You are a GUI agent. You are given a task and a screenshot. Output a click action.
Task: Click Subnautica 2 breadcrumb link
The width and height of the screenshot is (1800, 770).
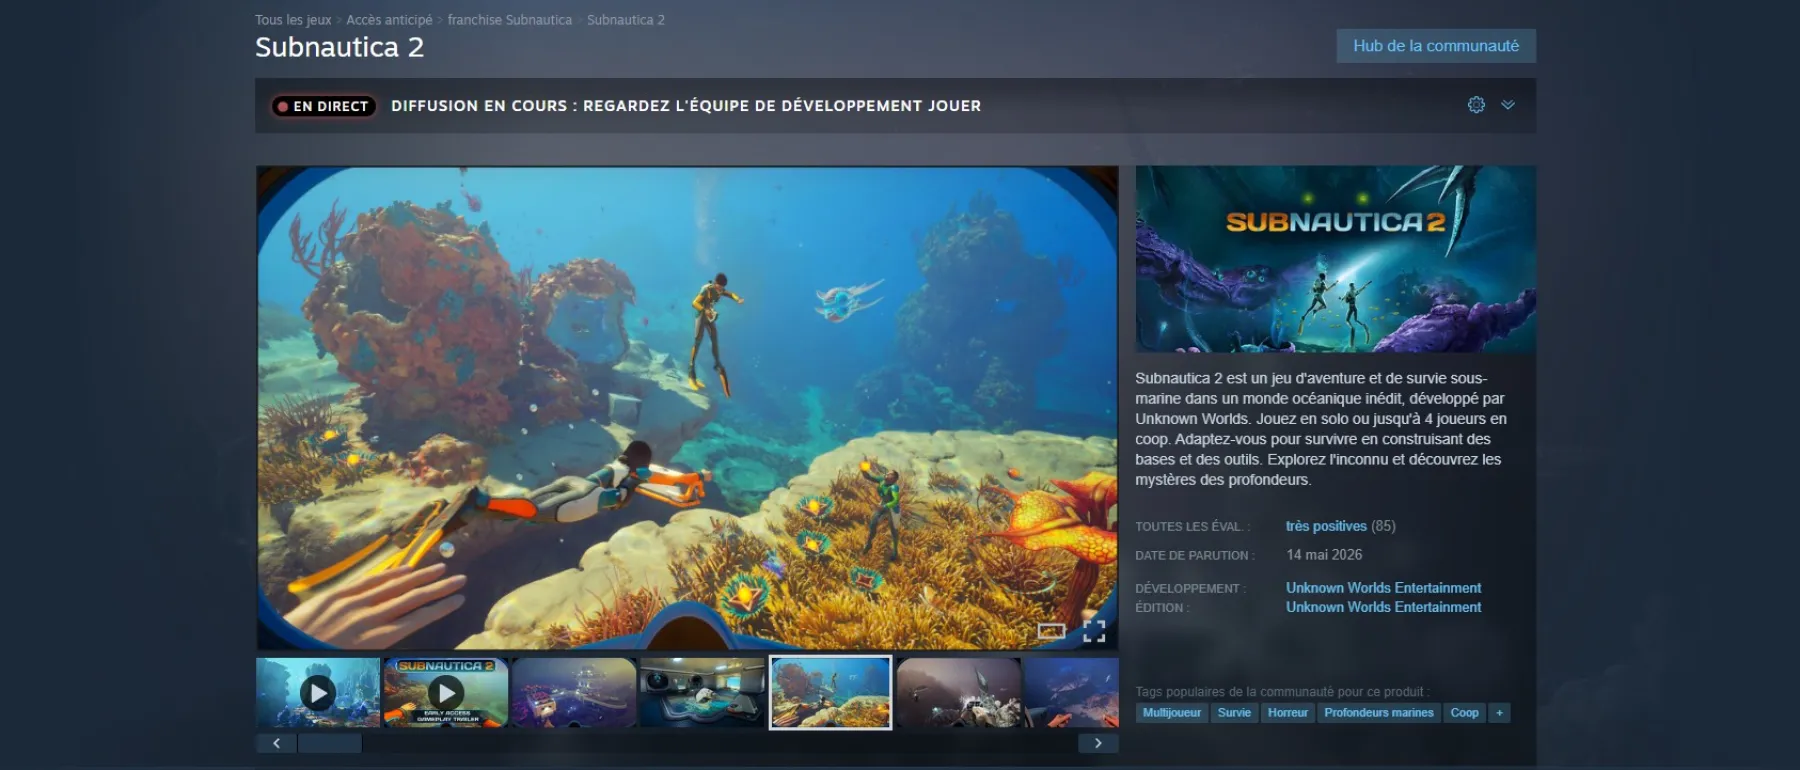tap(626, 20)
